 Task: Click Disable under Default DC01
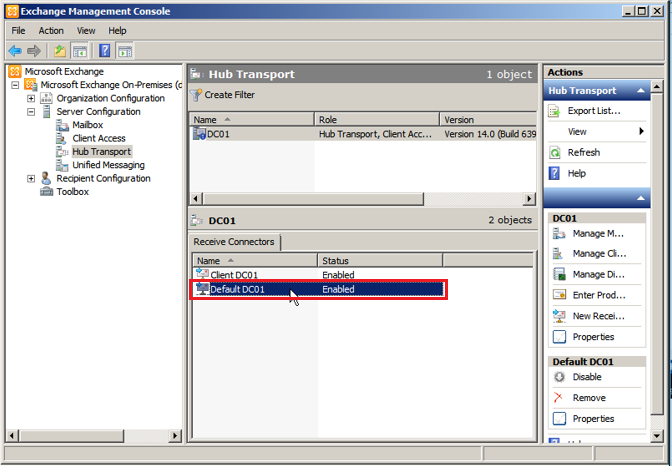587,377
